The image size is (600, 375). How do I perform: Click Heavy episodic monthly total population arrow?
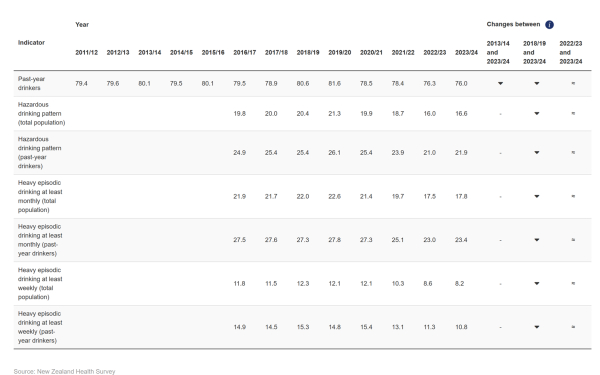pyautogui.click(x=536, y=196)
